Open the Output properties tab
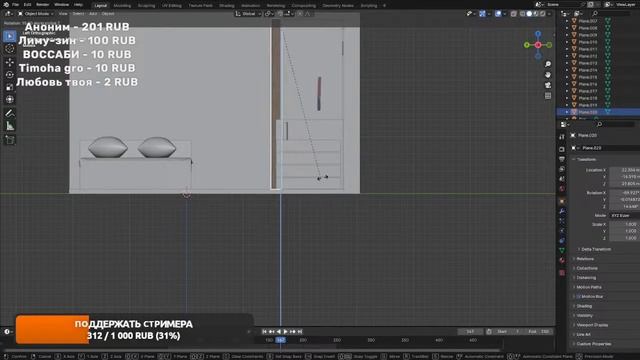This screenshot has height=360, width=640. (562, 159)
